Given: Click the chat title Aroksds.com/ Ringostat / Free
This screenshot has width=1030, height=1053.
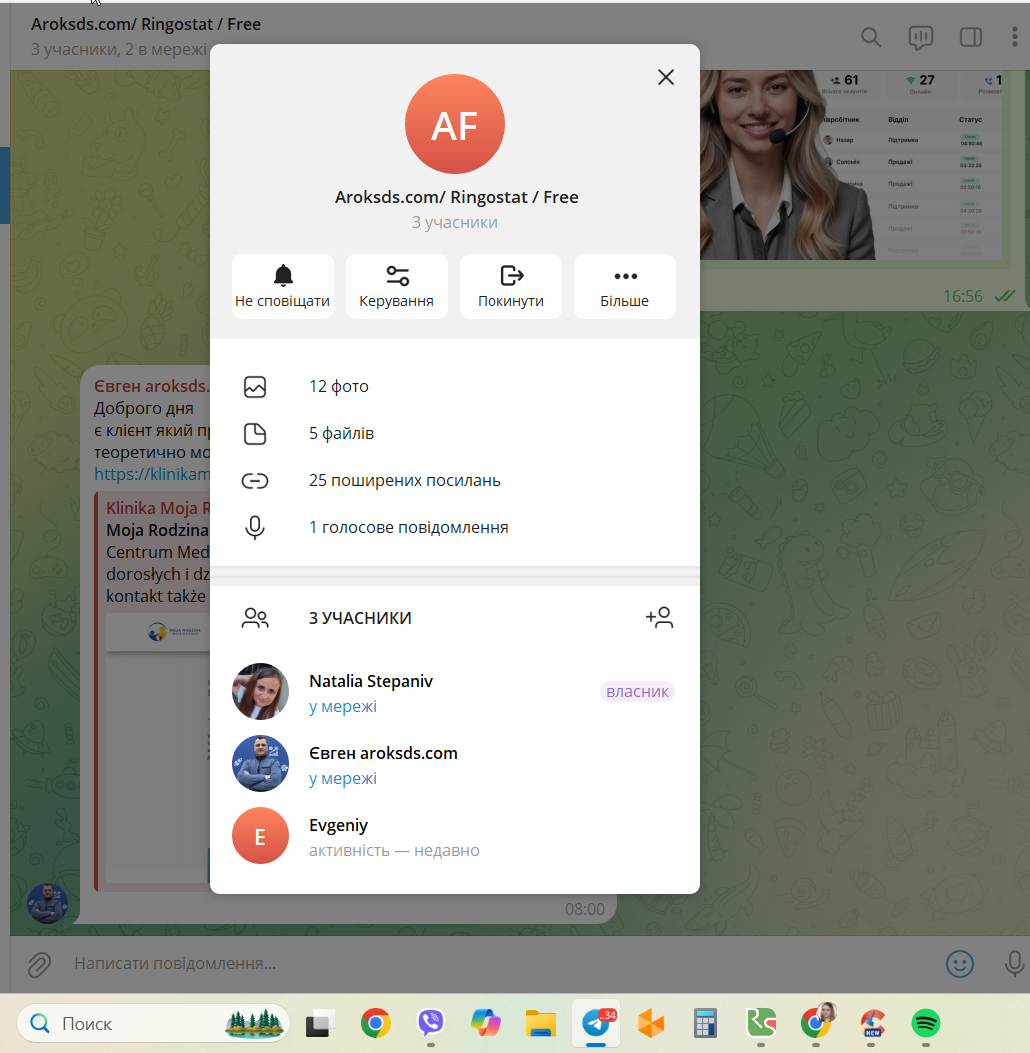Looking at the screenshot, I should coord(146,24).
